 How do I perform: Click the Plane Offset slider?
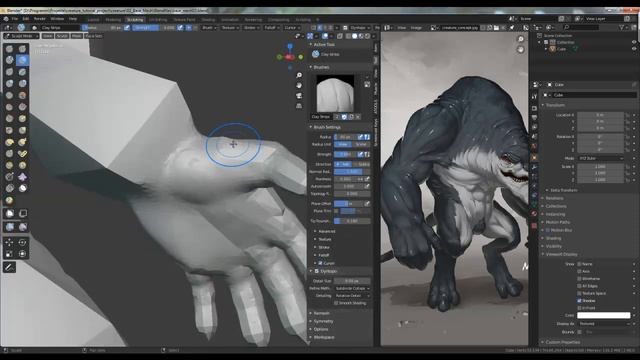348,203
